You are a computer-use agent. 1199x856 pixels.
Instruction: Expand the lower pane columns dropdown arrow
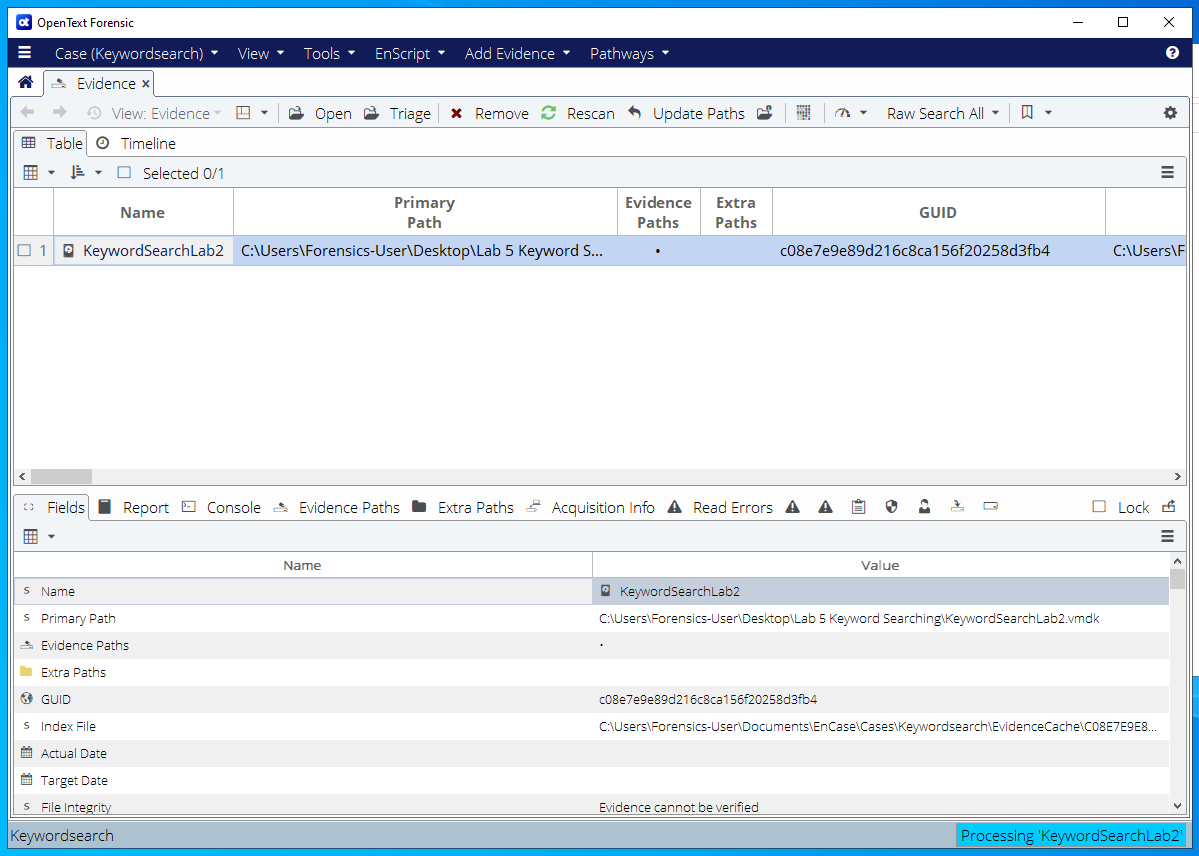tap(52, 536)
